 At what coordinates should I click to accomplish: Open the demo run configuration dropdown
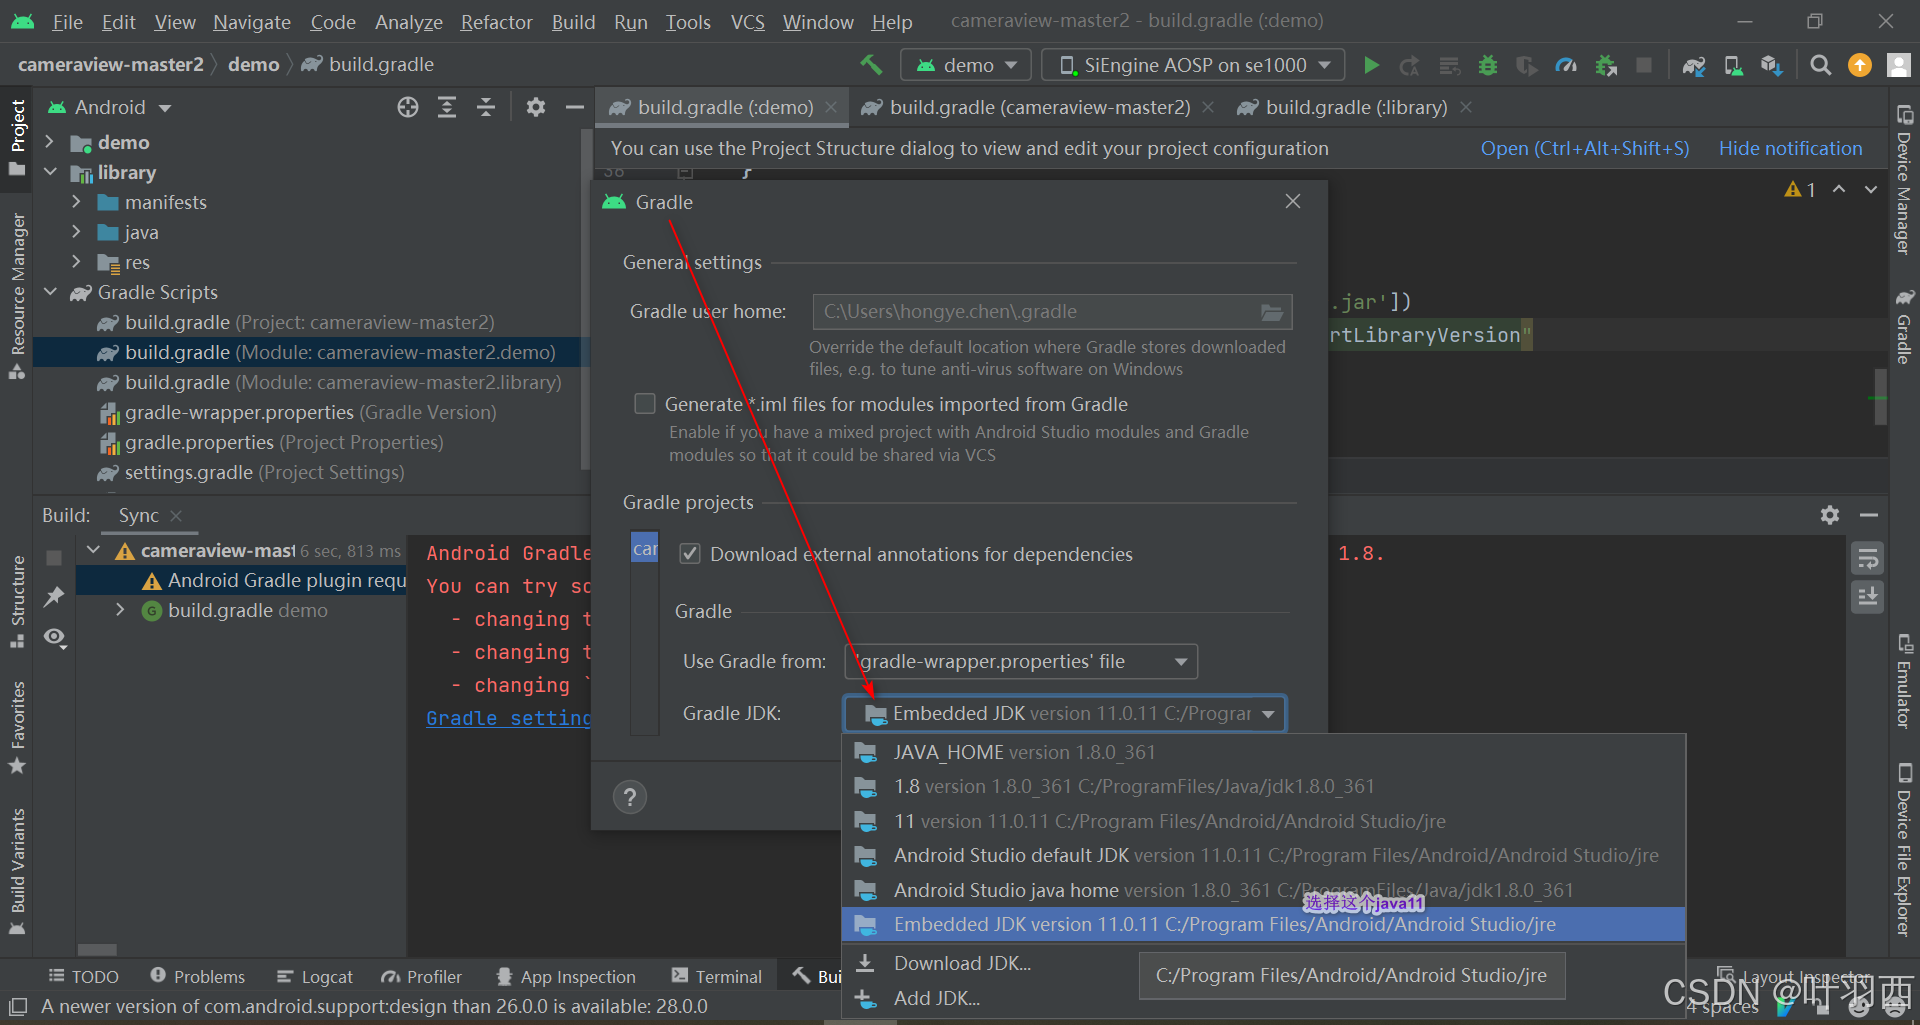966,65
